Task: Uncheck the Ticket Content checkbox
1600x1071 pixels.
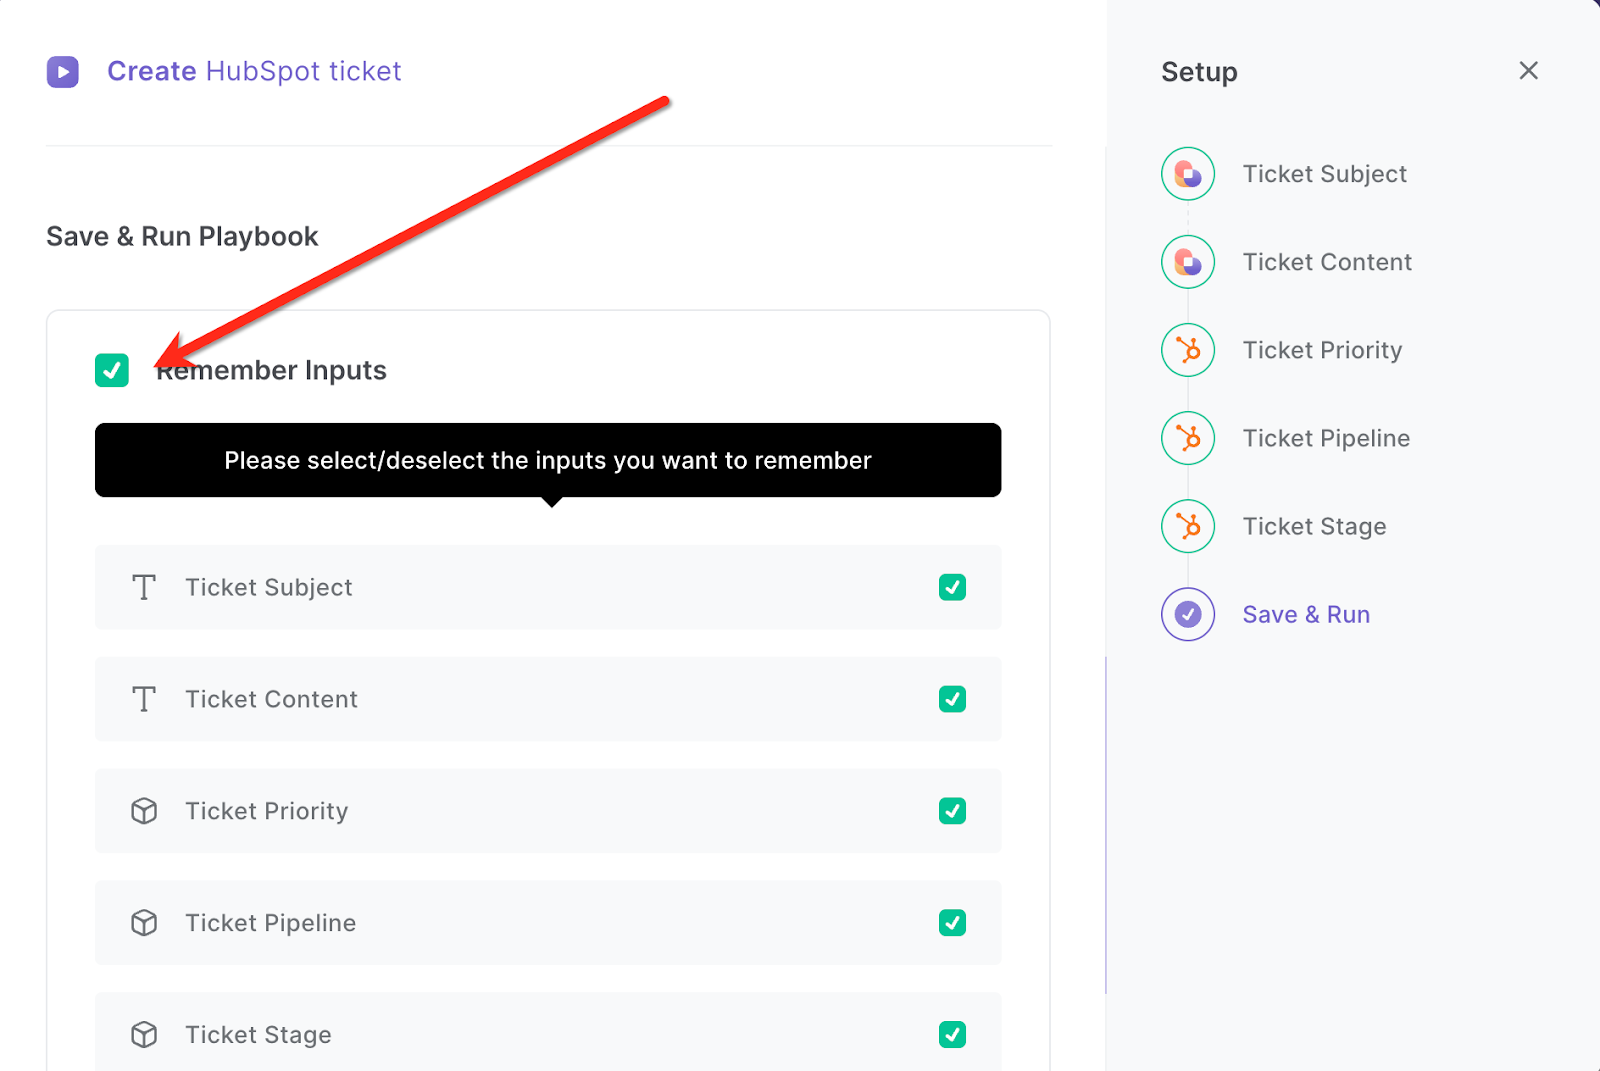Action: pyautogui.click(x=952, y=700)
